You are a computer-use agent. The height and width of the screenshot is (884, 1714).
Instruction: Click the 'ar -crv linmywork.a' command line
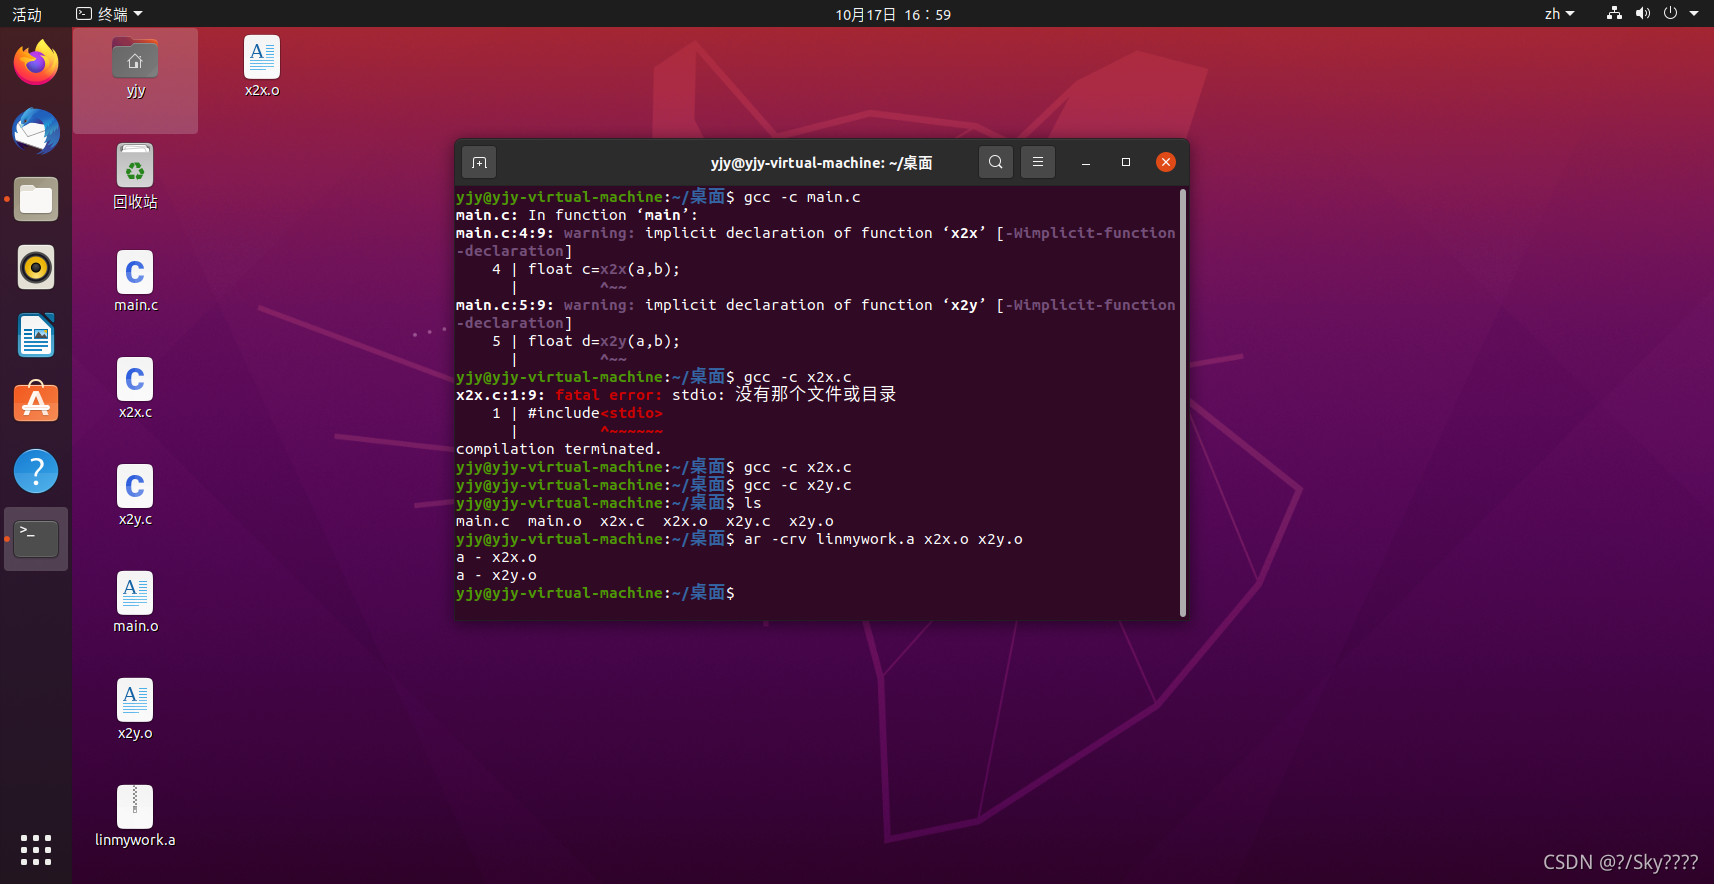point(739,539)
